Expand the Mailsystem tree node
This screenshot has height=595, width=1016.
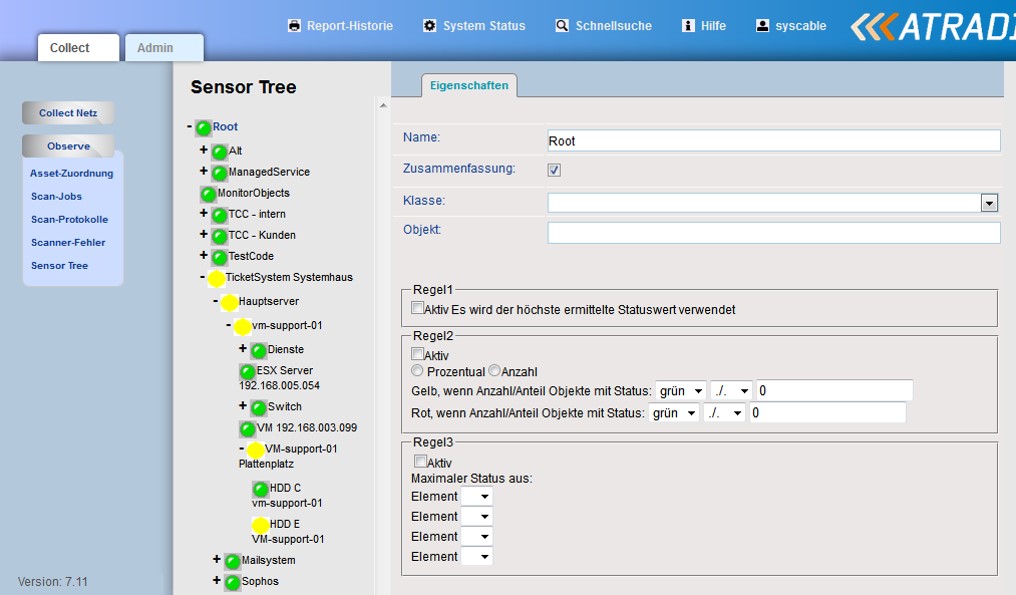click(217, 560)
